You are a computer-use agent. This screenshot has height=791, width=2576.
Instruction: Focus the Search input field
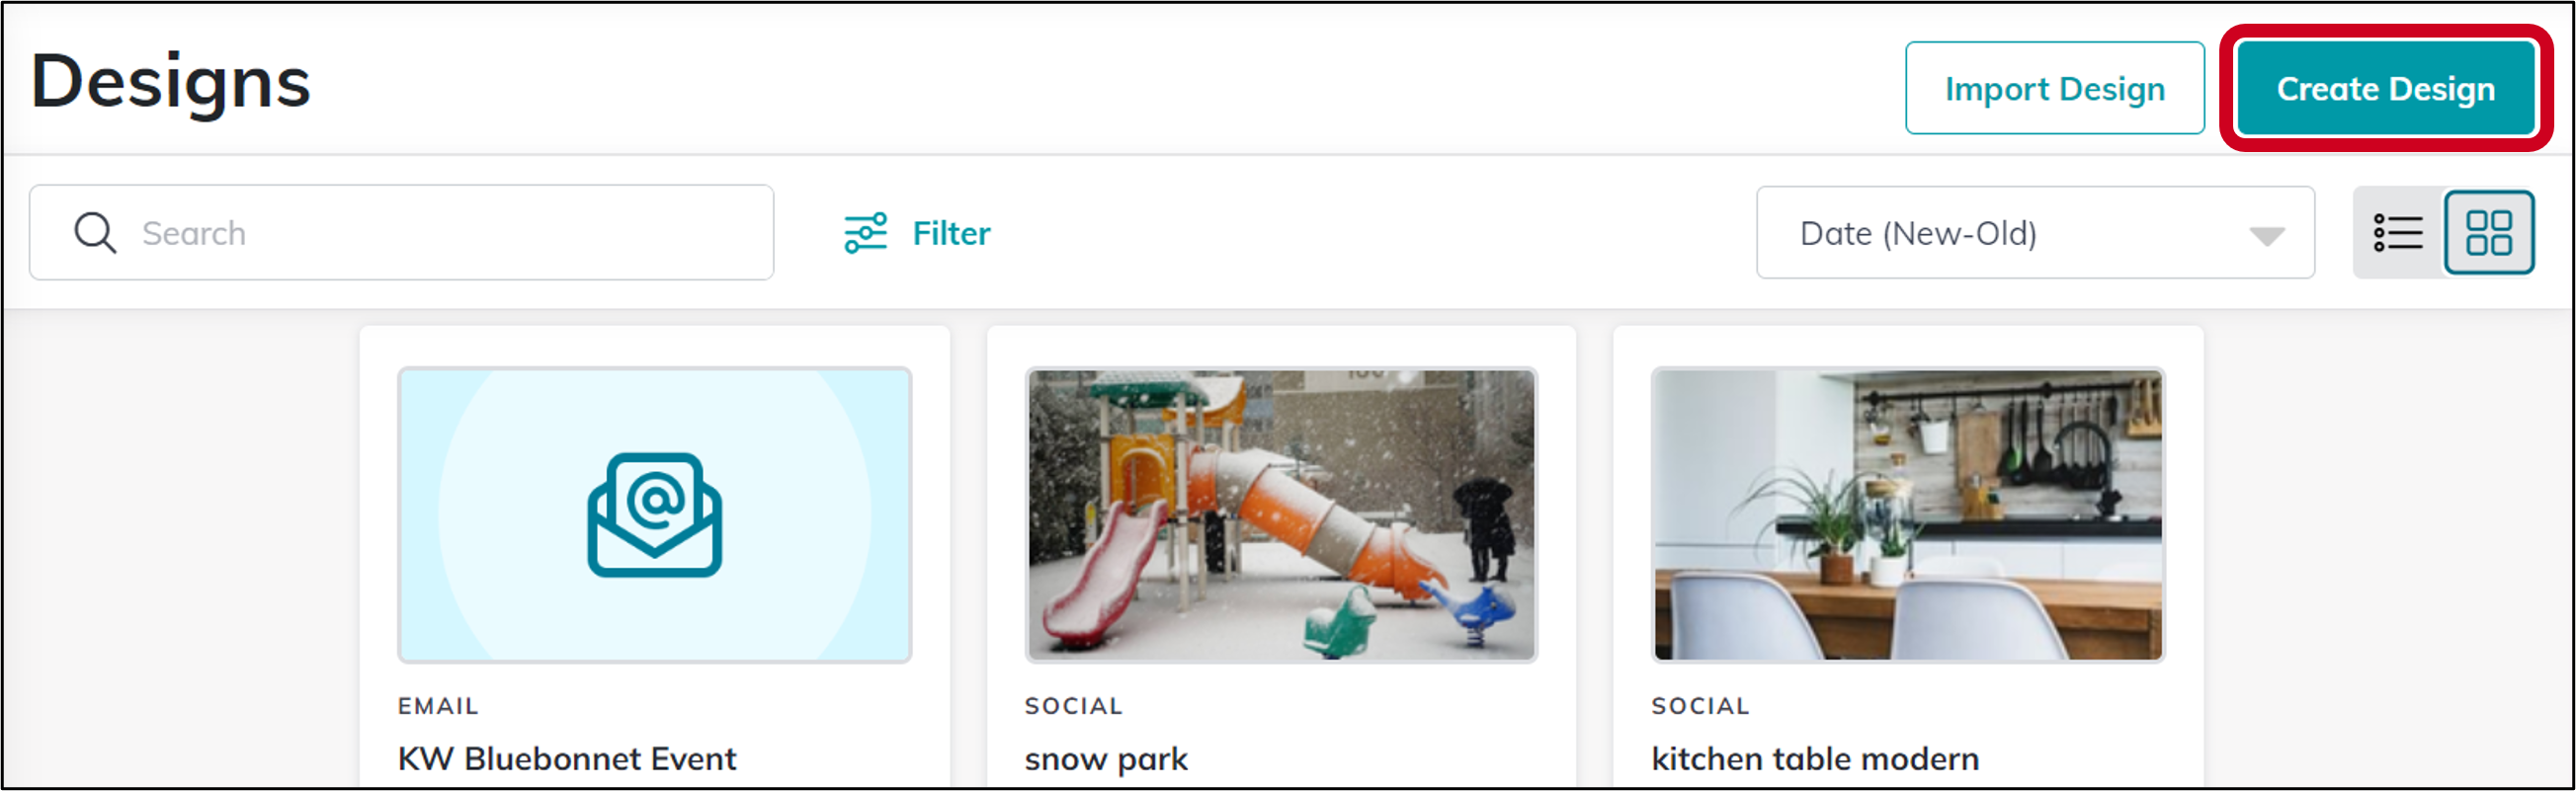coord(401,233)
